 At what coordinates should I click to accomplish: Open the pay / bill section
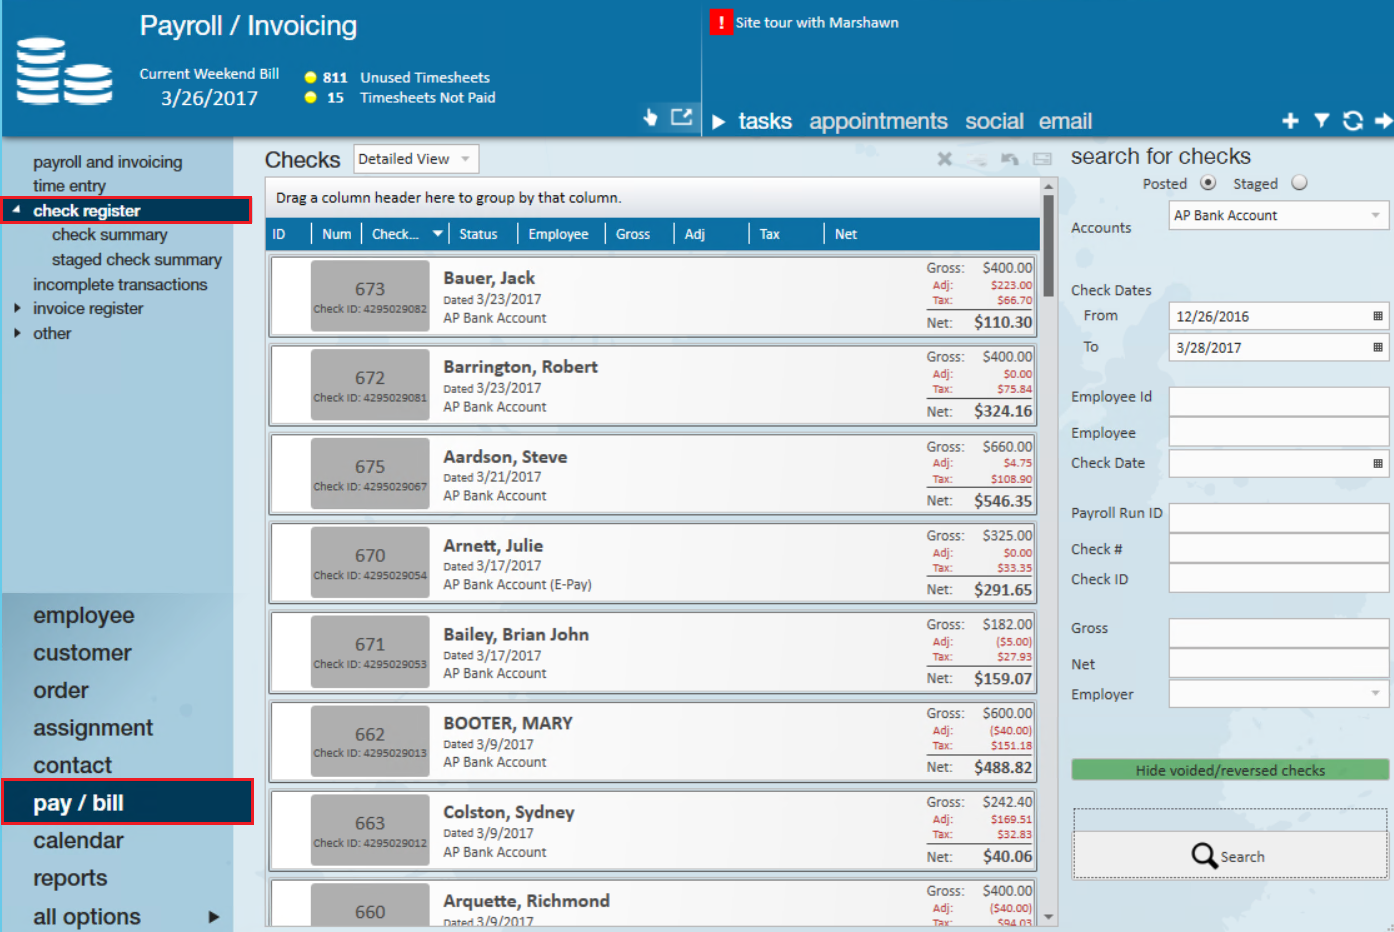[x=127, y=803]
